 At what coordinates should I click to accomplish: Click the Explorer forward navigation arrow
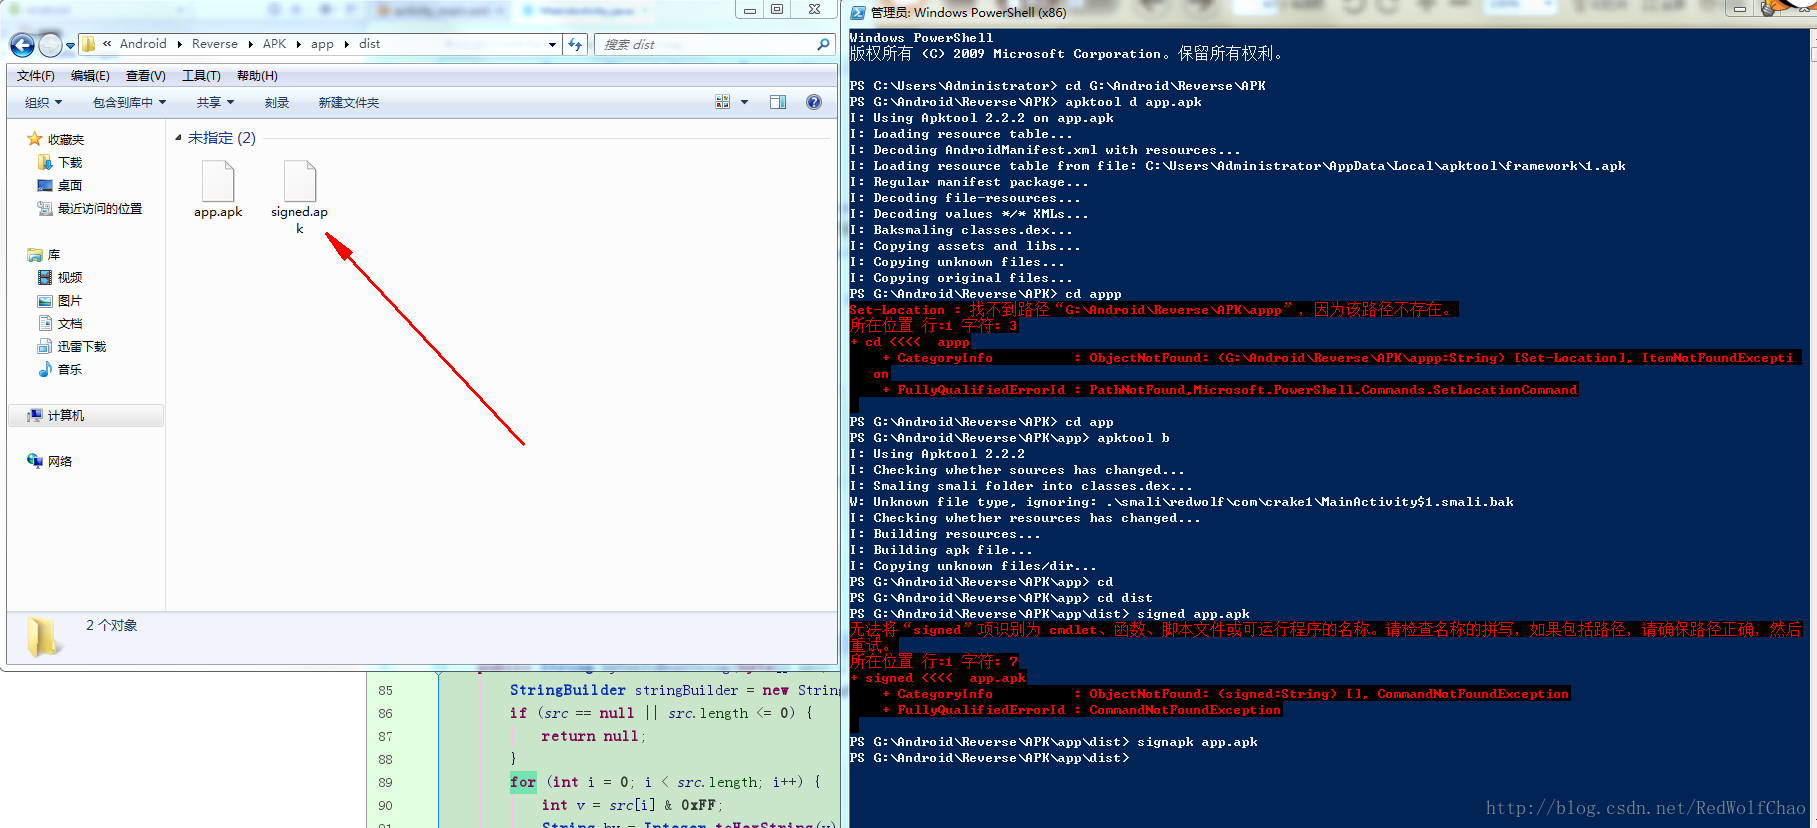click(50, 45)
